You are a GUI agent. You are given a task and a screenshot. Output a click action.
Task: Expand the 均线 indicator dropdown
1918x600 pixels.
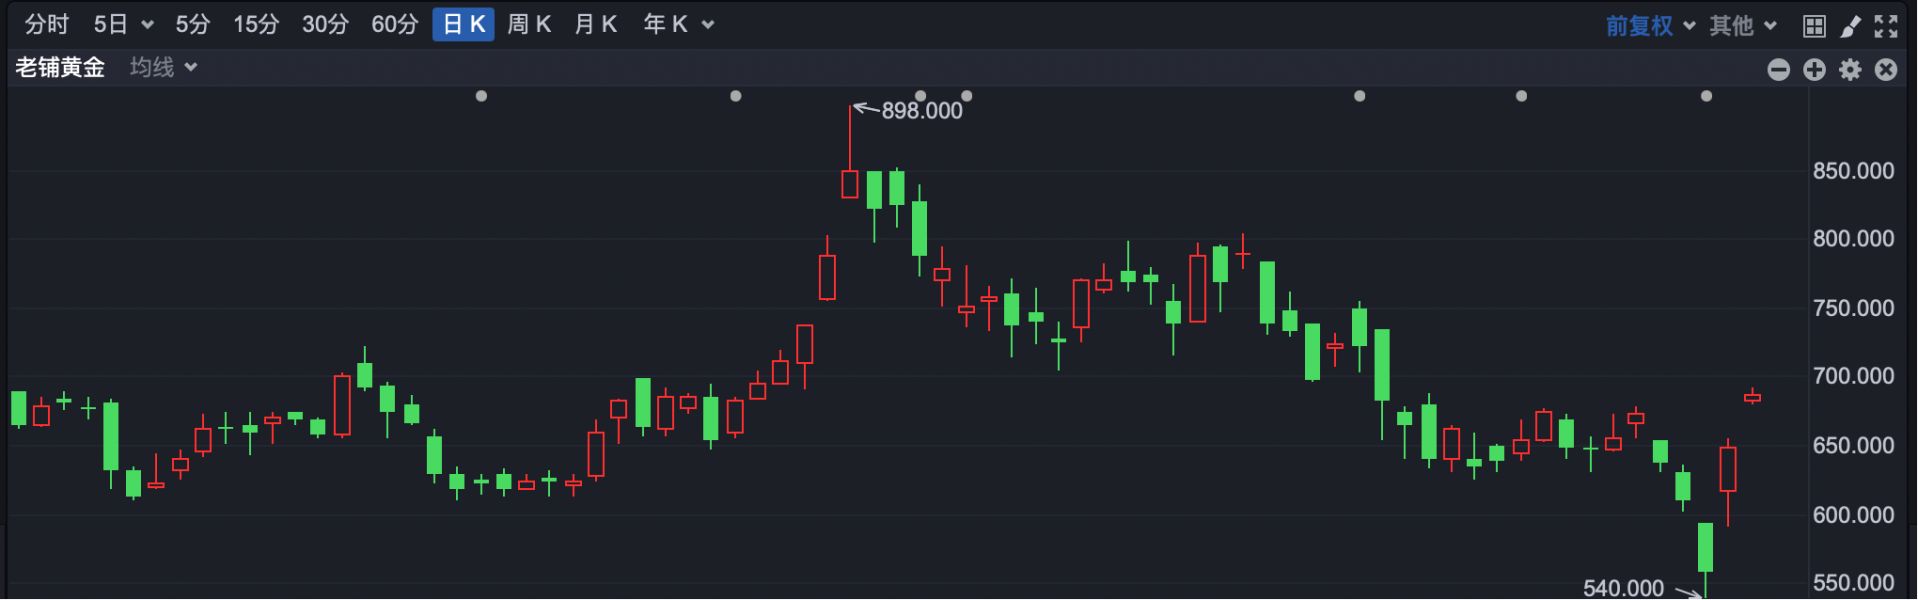click(163, 67)
